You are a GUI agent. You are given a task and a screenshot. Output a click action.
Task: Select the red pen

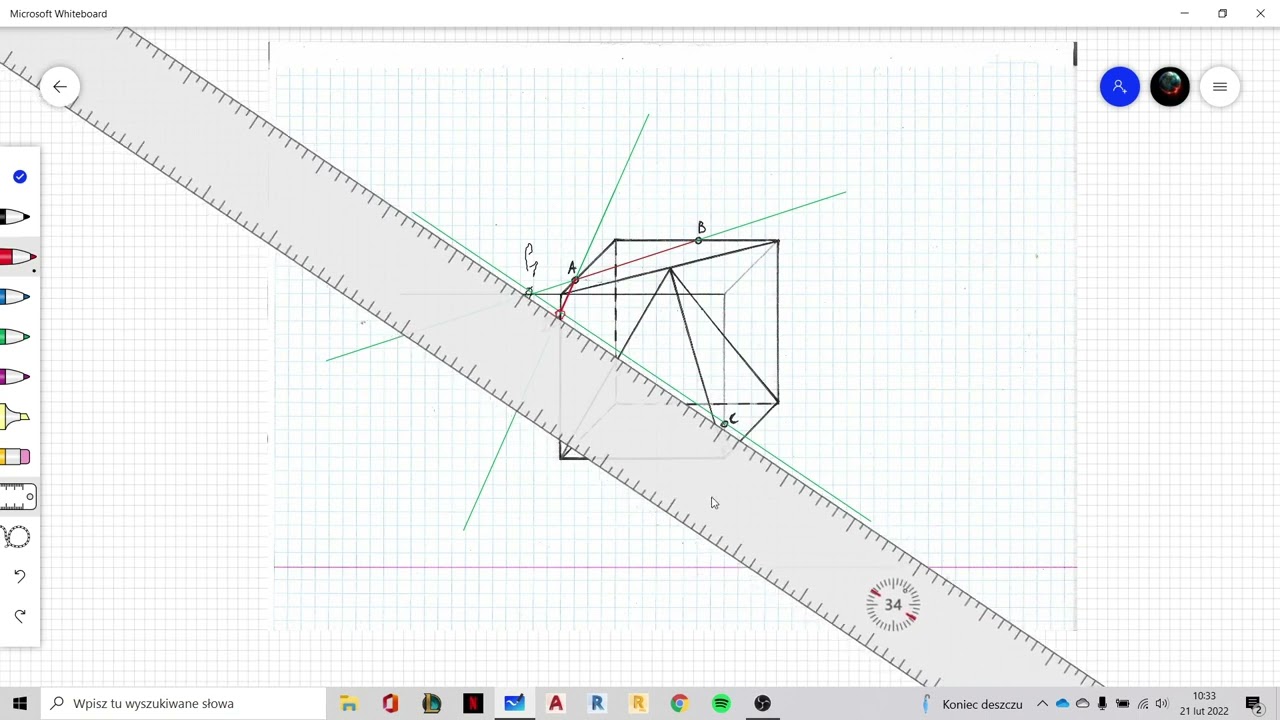pyautogui.click(x=18, y=257)
